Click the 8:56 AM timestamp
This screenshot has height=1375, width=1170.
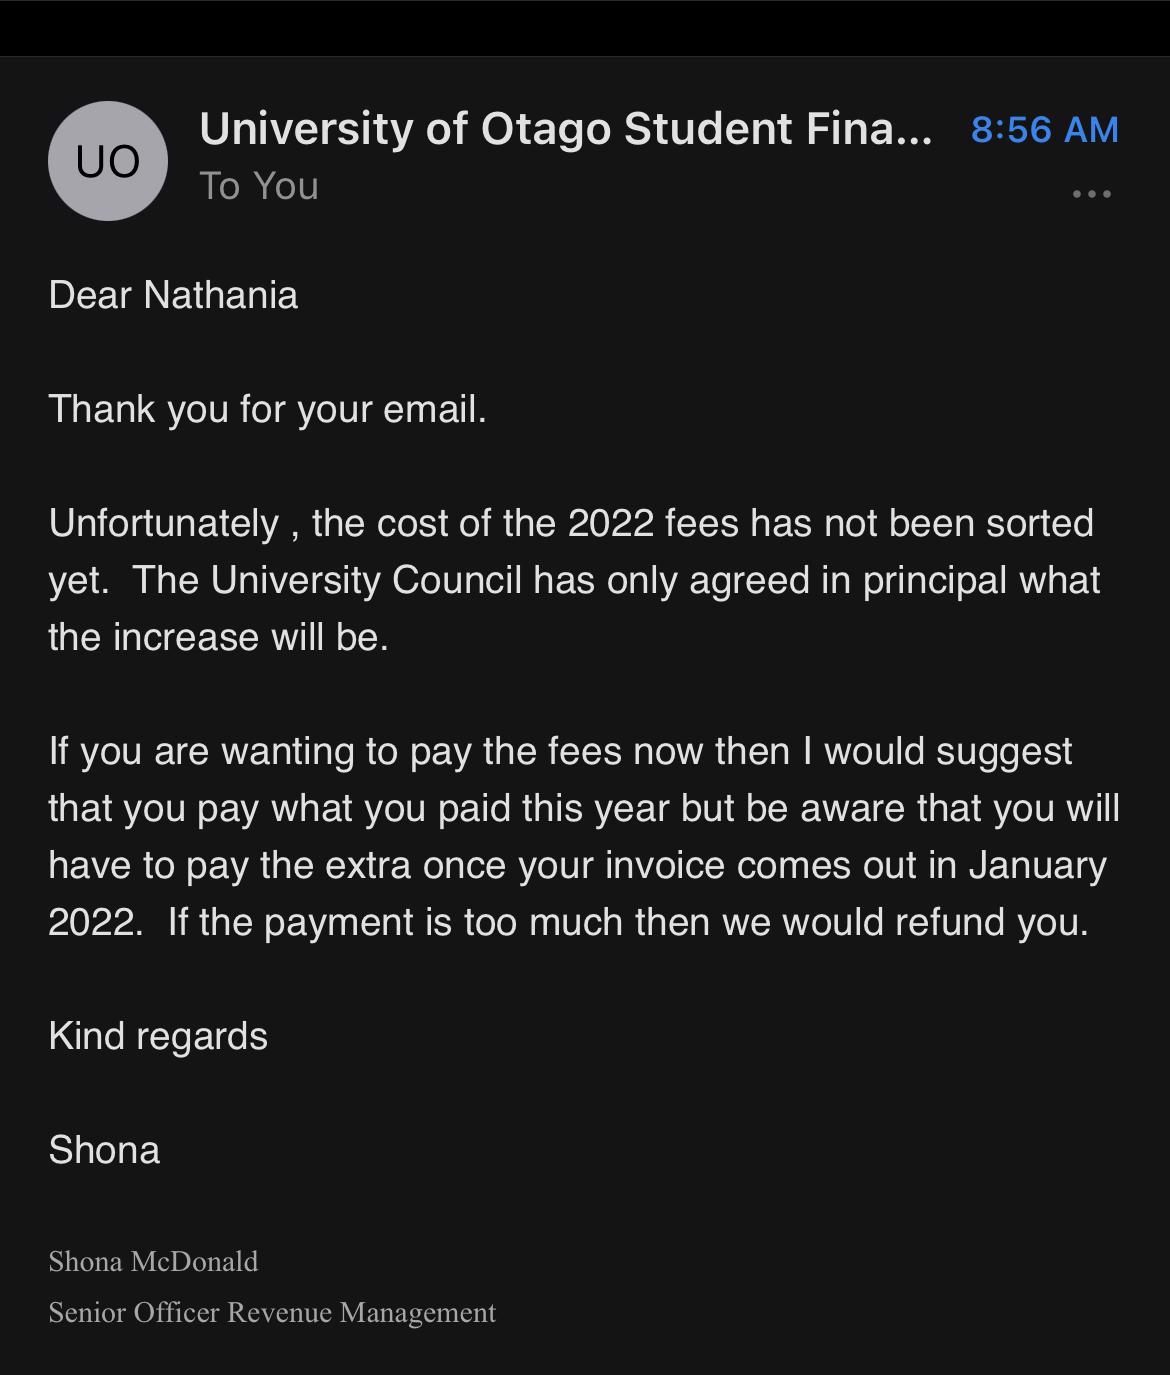[1044, 130]
